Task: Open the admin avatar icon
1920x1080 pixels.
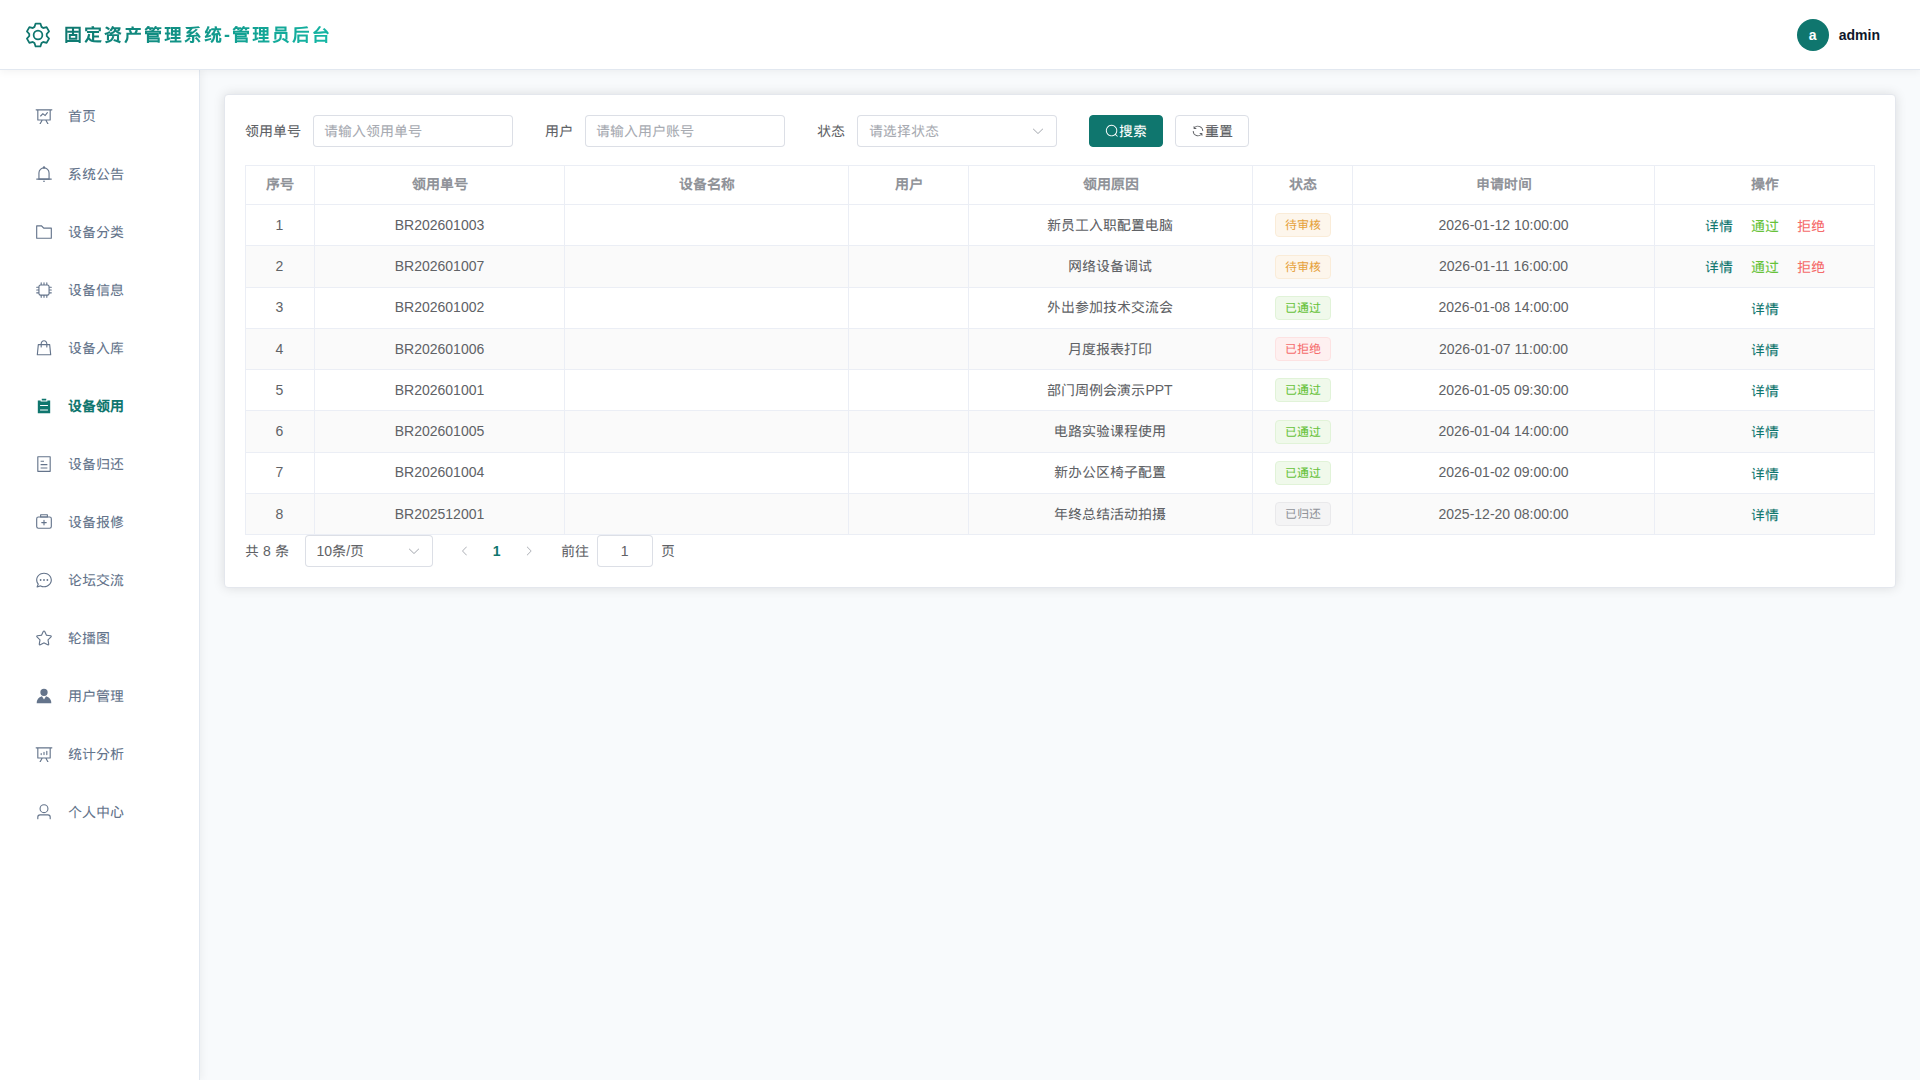Action: coord(1812,35)
